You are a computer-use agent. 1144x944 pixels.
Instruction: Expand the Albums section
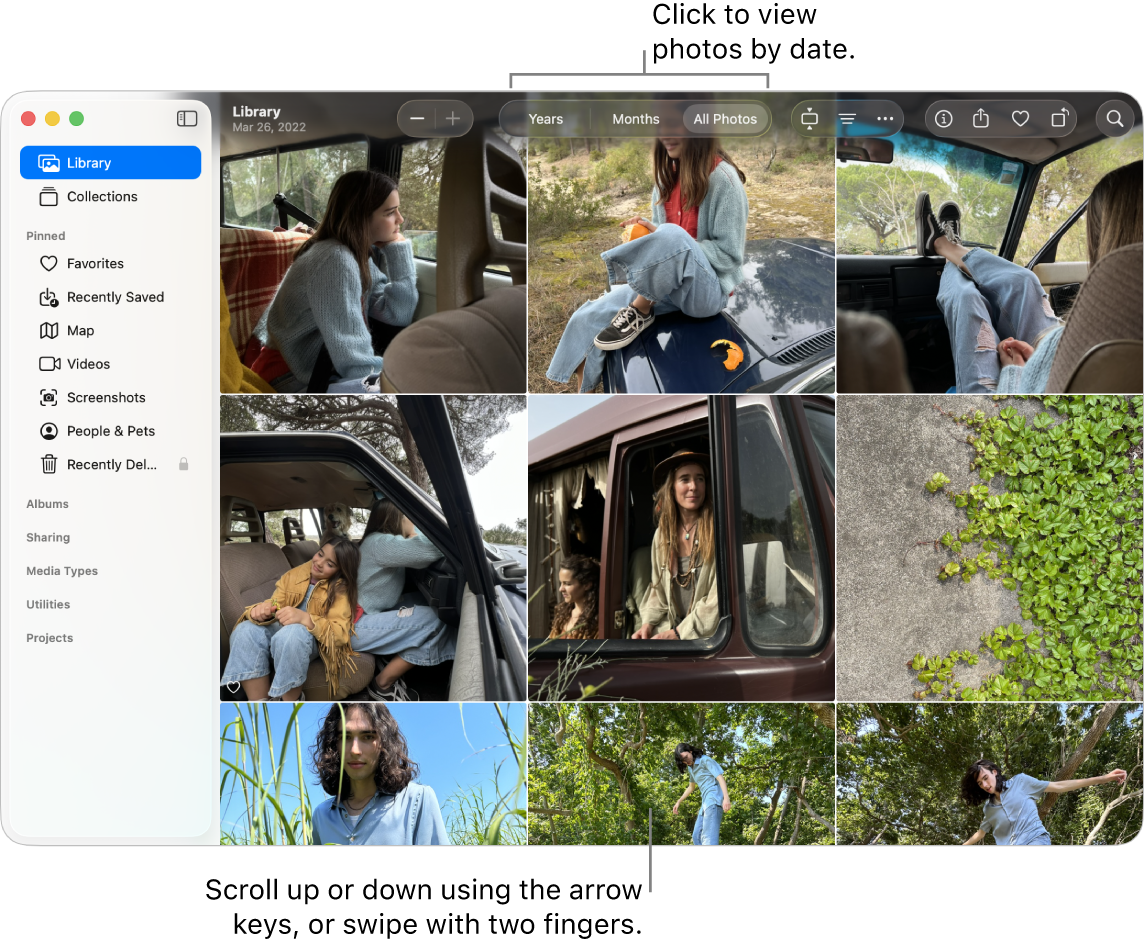click(47, 504)
